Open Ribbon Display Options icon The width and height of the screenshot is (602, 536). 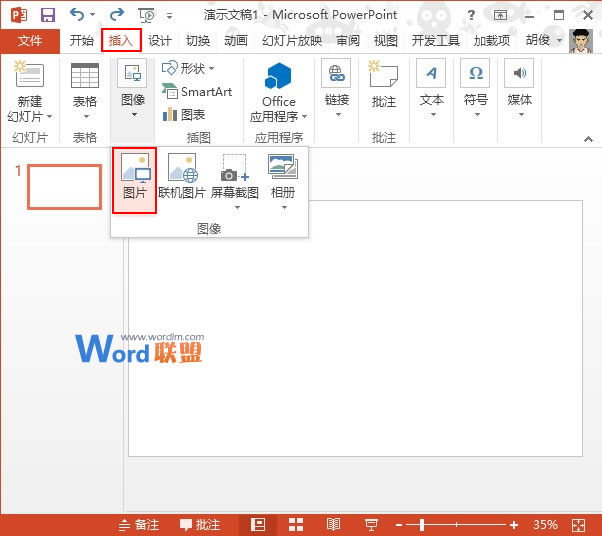(500, 15)
